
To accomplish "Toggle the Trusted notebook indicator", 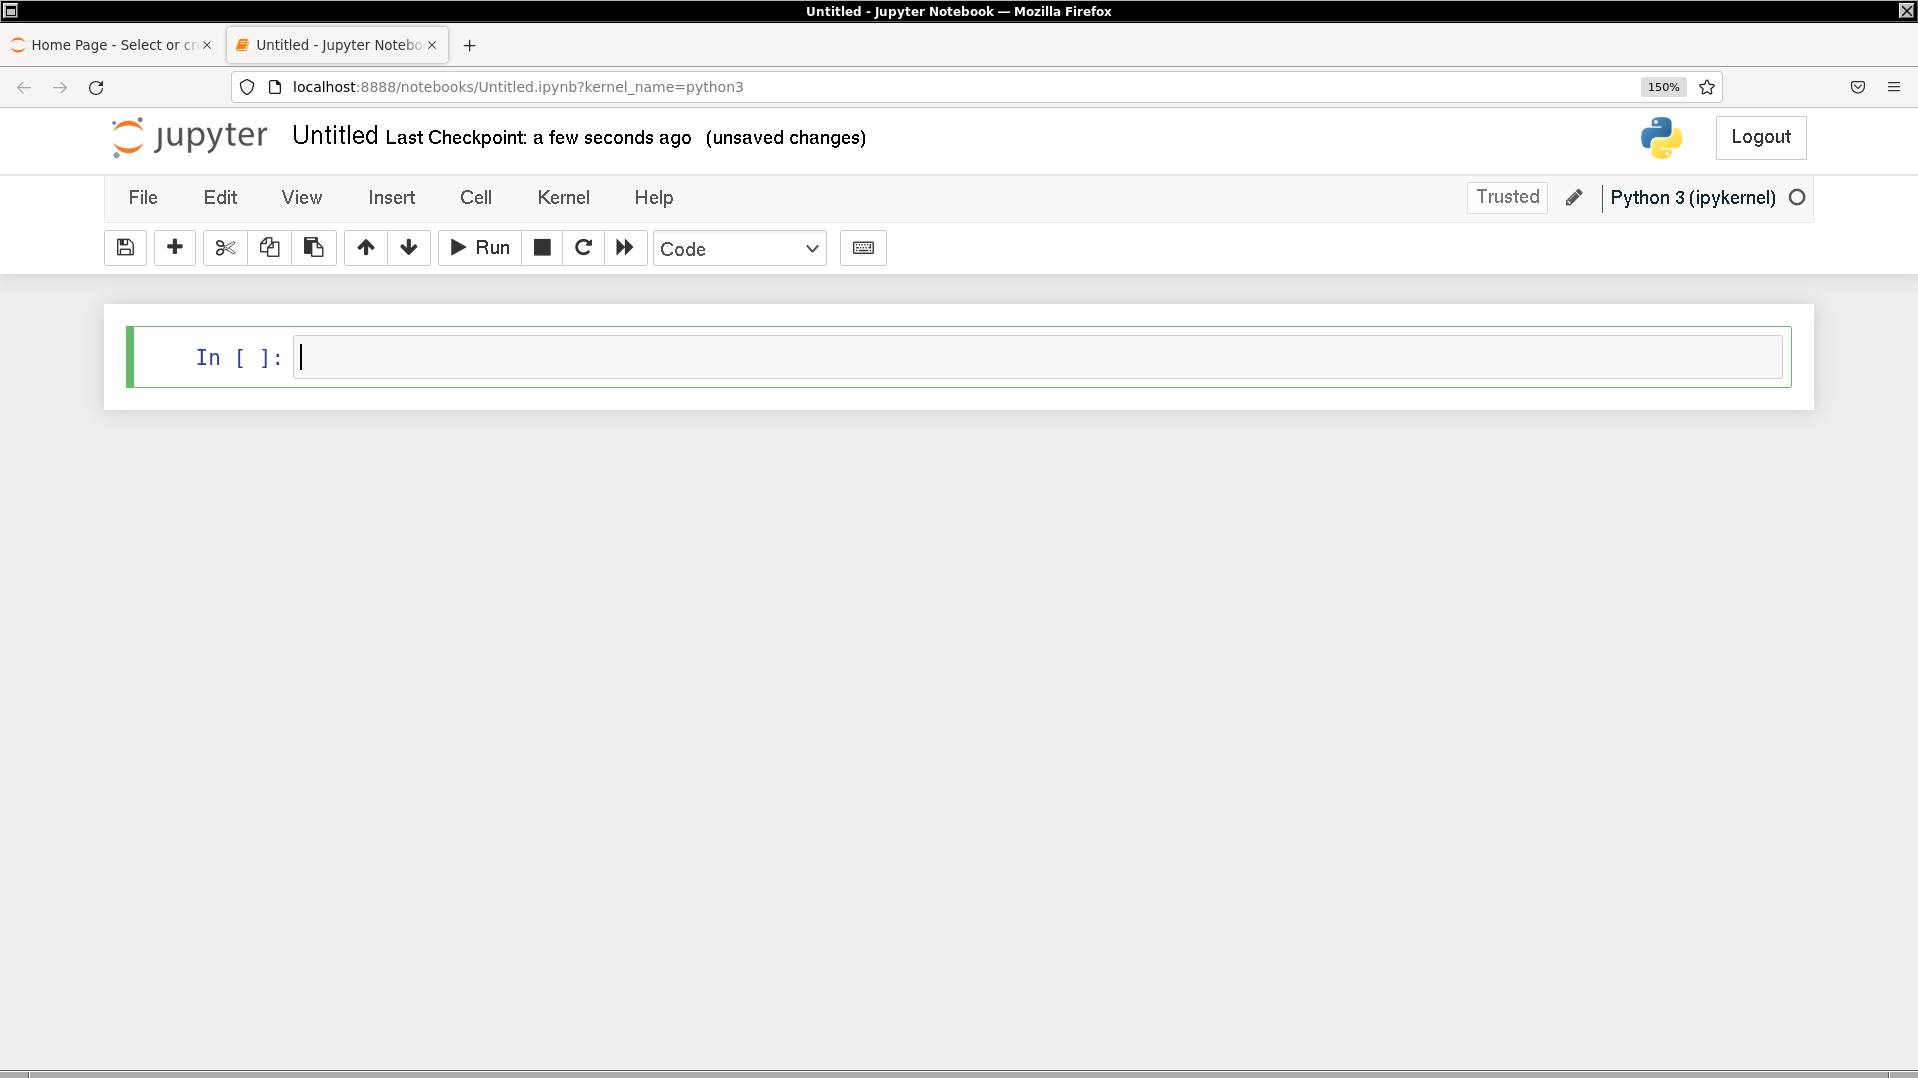I will [x=1507, y=197].
